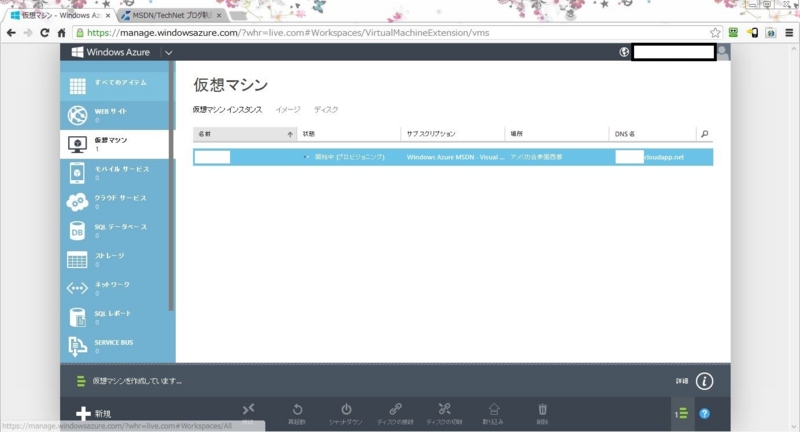
Task: Click the search magnifier in table header
Action: [x=705, y=134]
